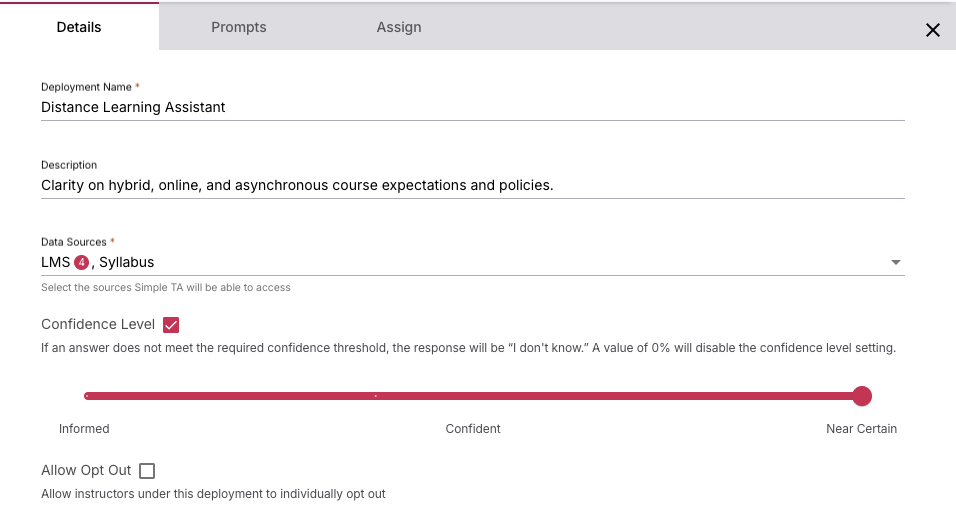
Task: Switch to the Prompts tab
Action: point(239,27)
